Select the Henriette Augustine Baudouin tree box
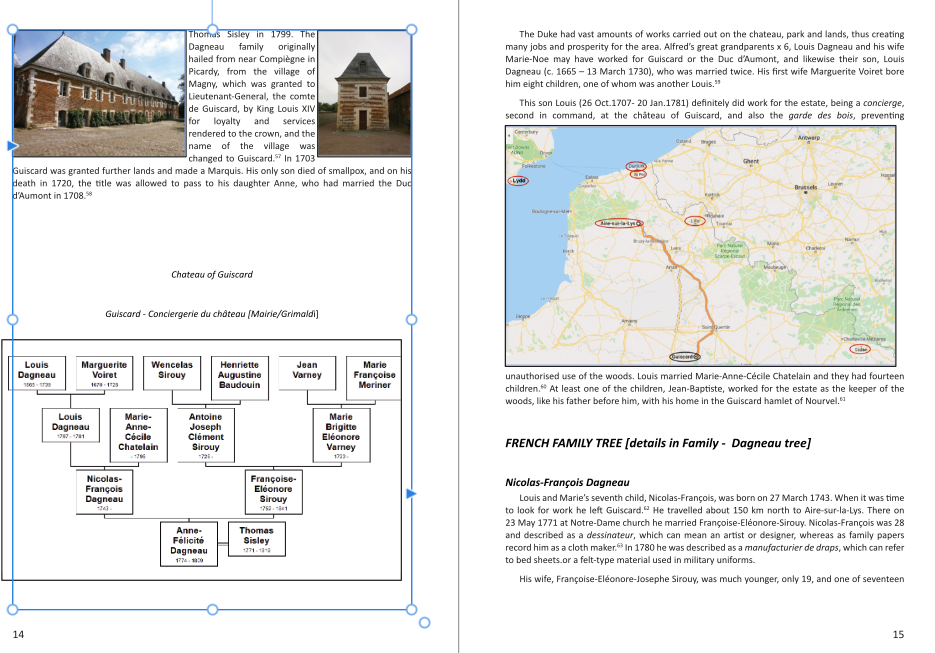The image size is (935, 653). tap(240, 378)
